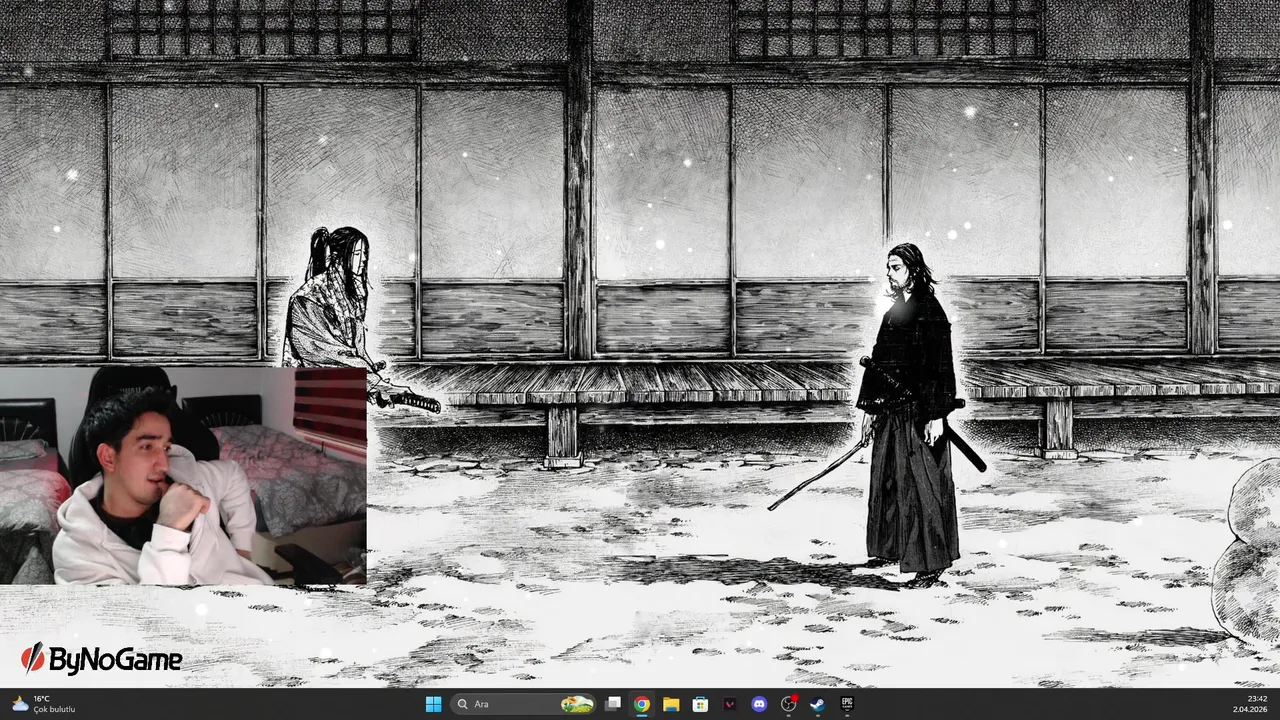Viewport: 1280px width, 720px height.
Task: Open Epic Games Launcher from taskbar
Action: pyautogui.click(x=847, y=704)
